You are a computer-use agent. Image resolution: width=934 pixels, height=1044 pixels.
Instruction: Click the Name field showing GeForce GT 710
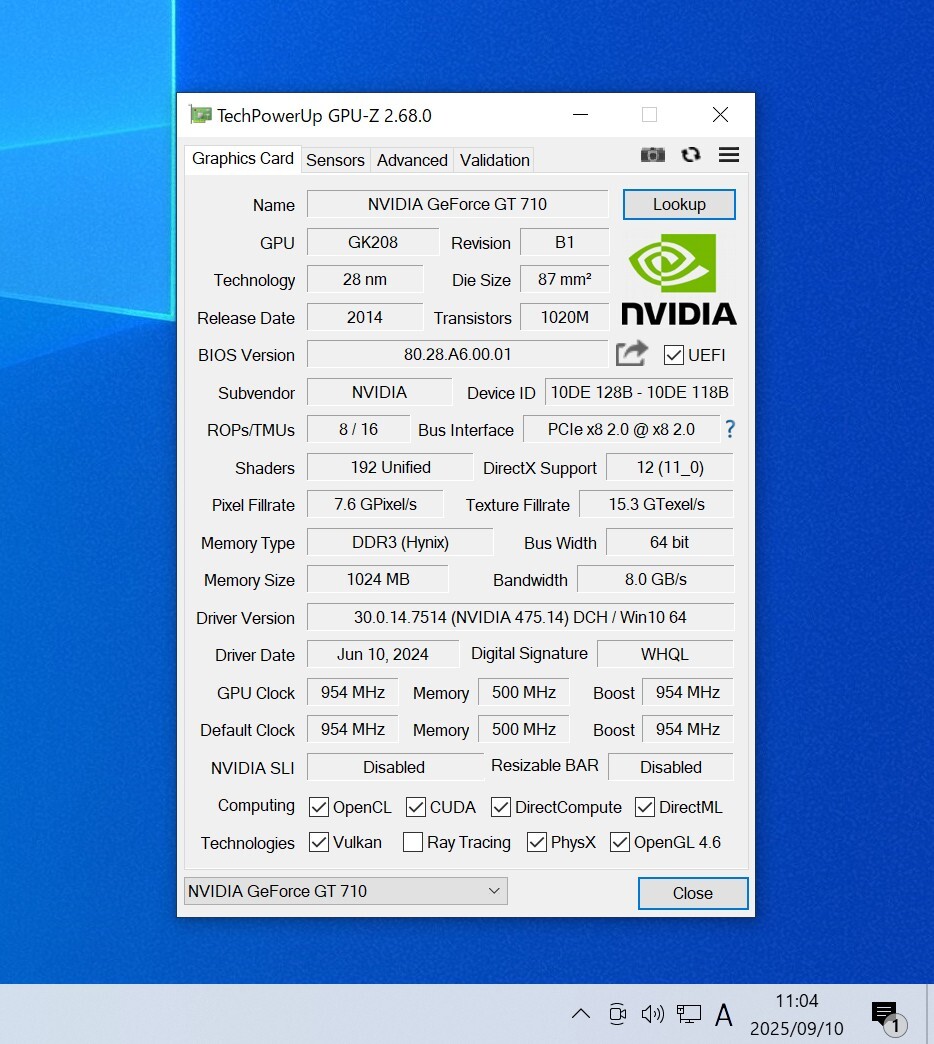tap(457, 204)
